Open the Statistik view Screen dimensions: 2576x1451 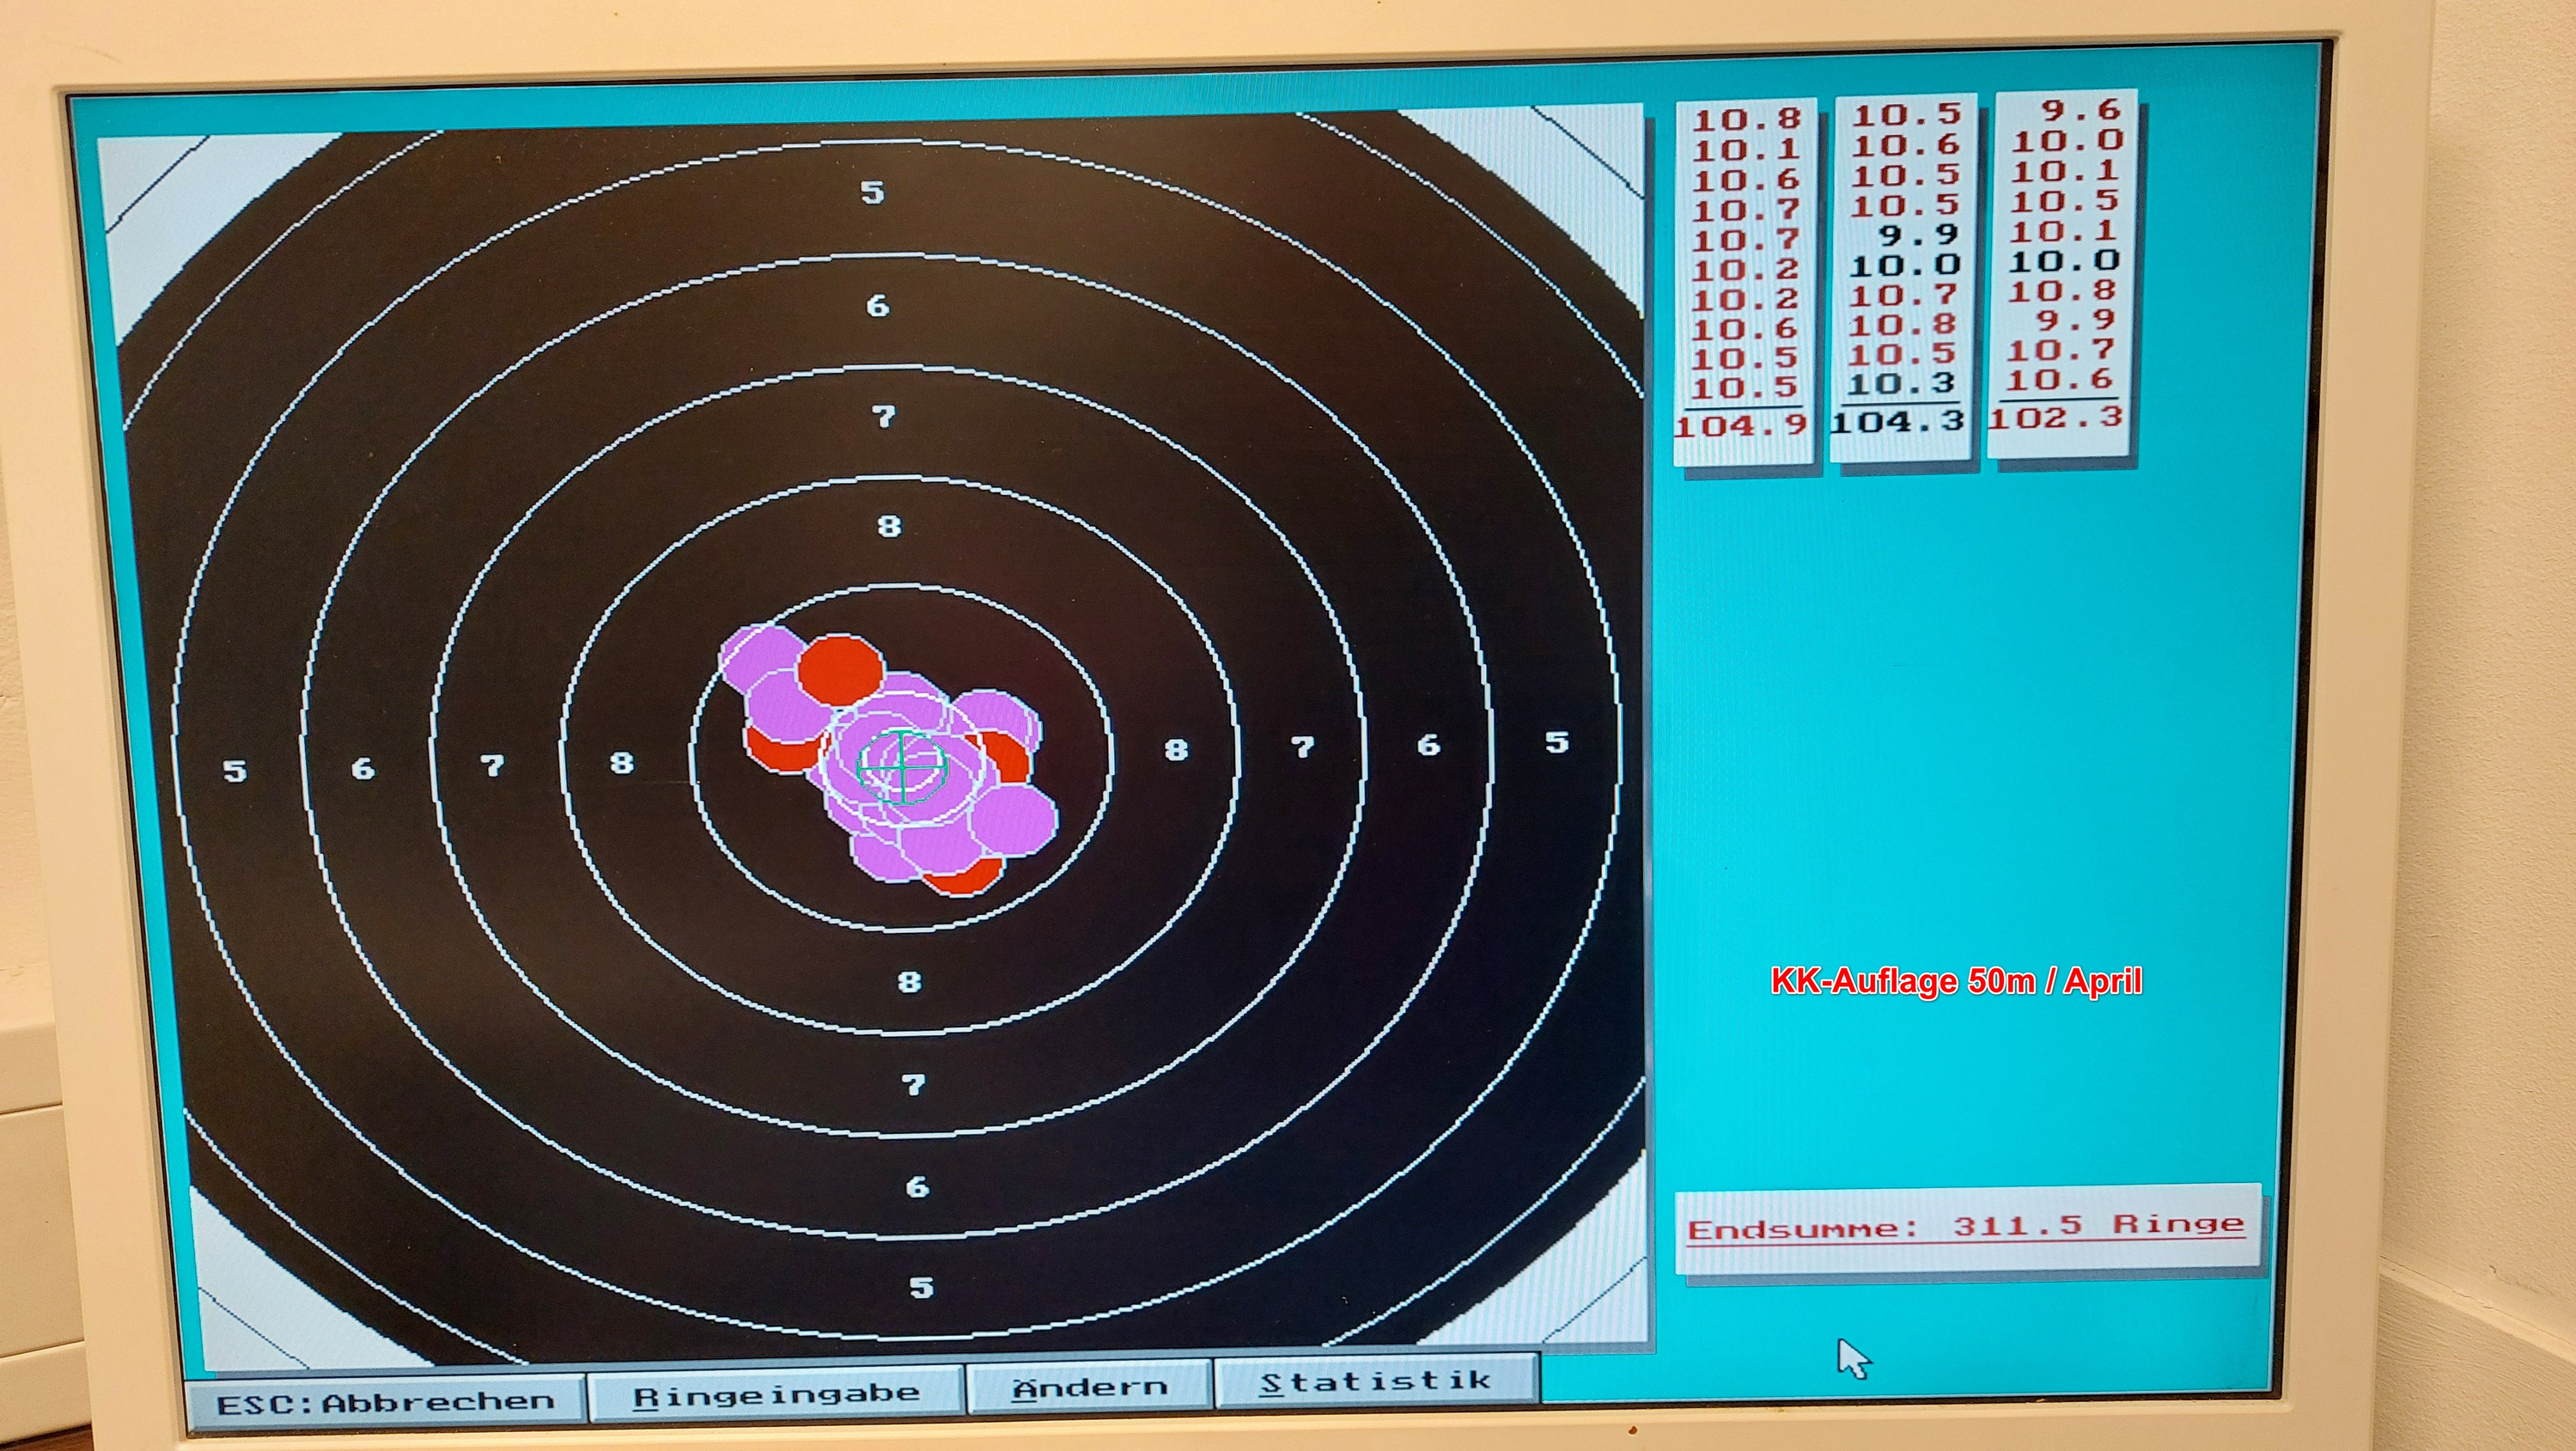1375,1382
